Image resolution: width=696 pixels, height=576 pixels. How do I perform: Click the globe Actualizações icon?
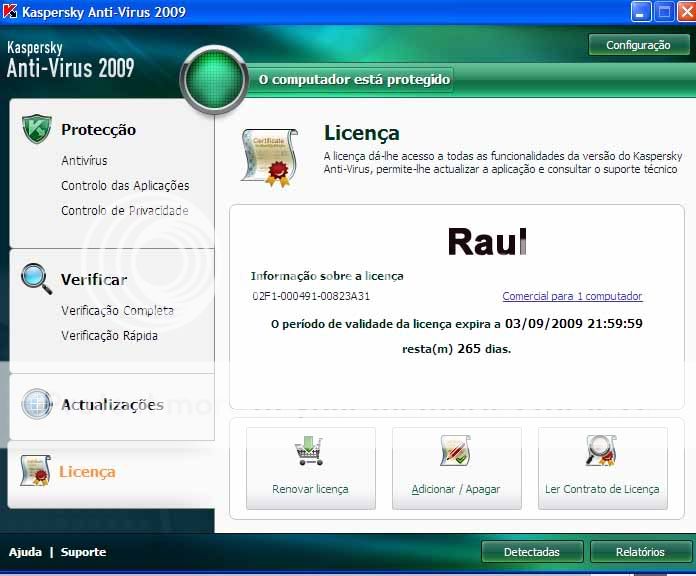pos(36,405)
